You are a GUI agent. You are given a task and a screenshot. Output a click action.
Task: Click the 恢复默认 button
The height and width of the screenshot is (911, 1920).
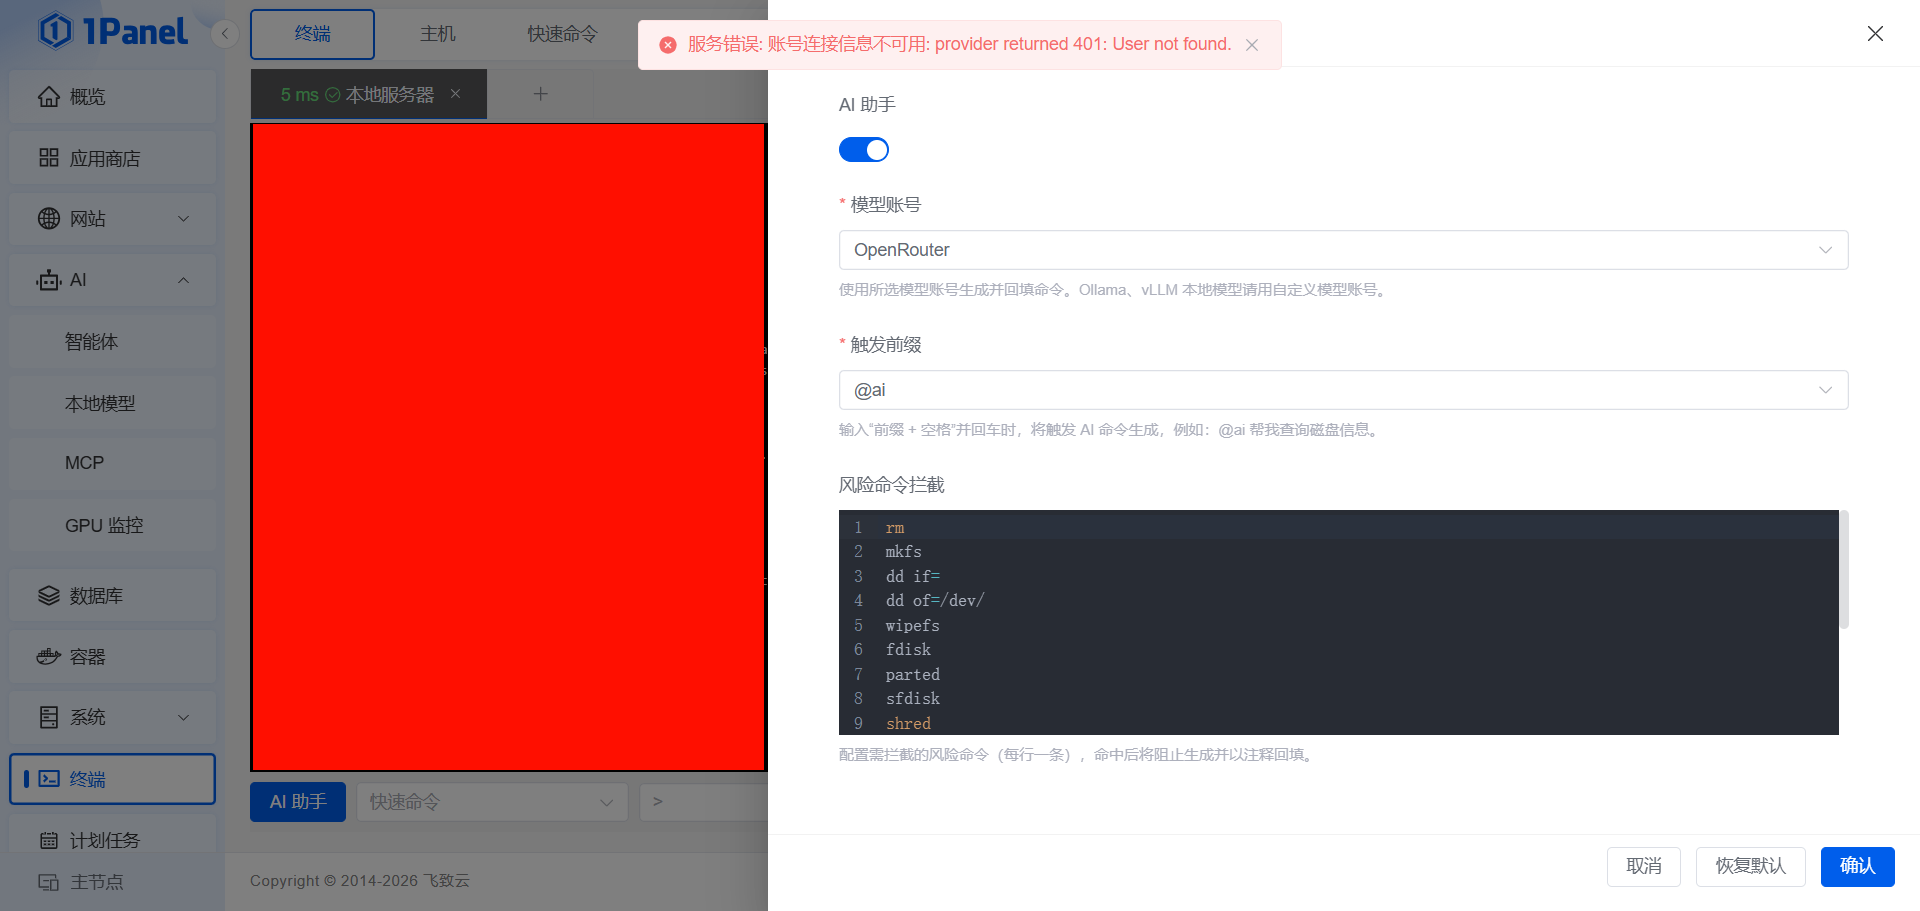(1750, 866)
